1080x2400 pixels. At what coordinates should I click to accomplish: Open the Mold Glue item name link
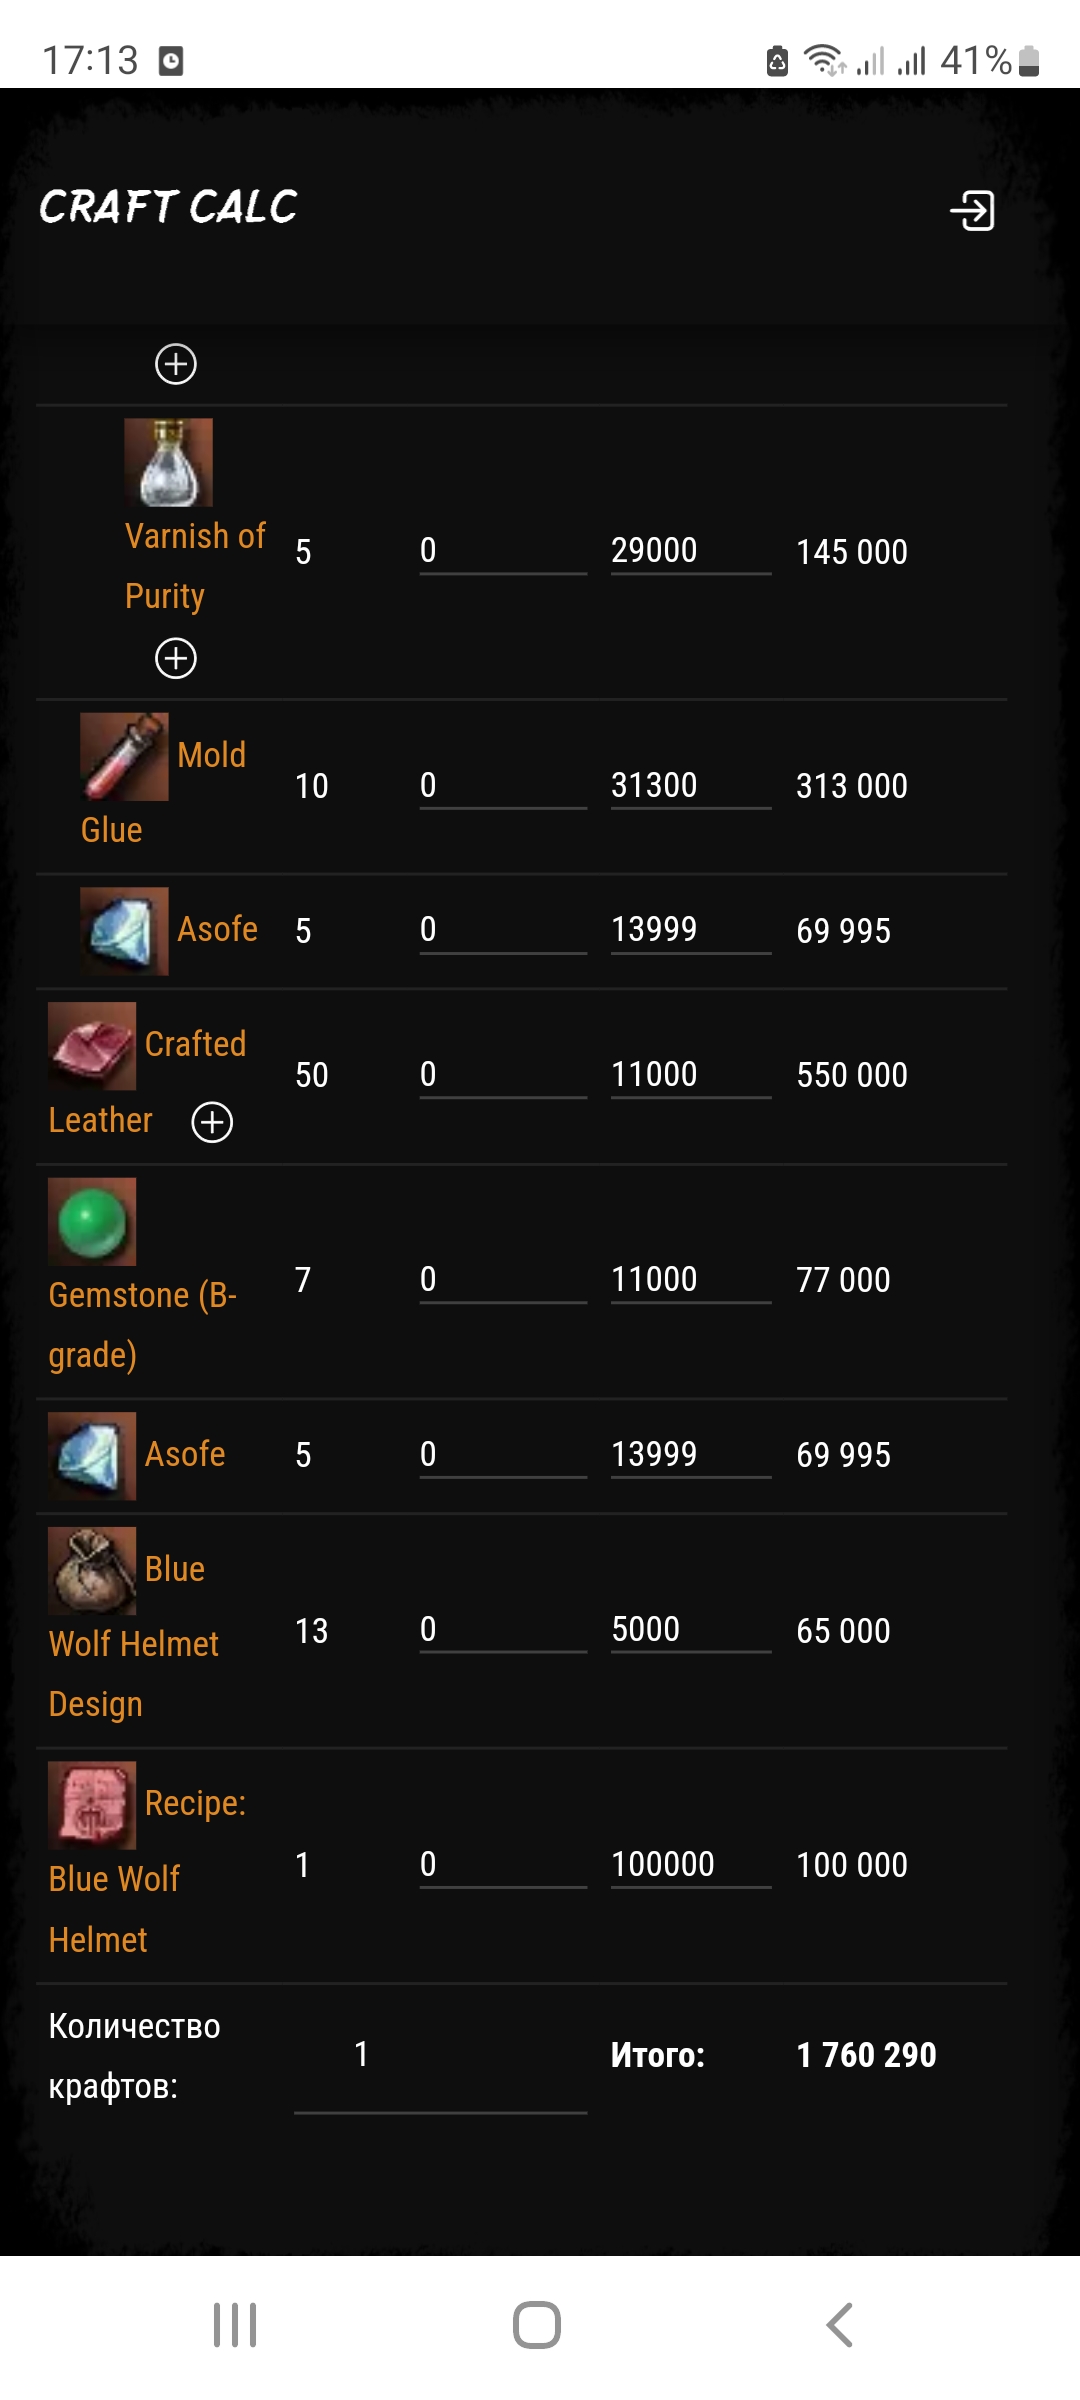click(211, 756)
